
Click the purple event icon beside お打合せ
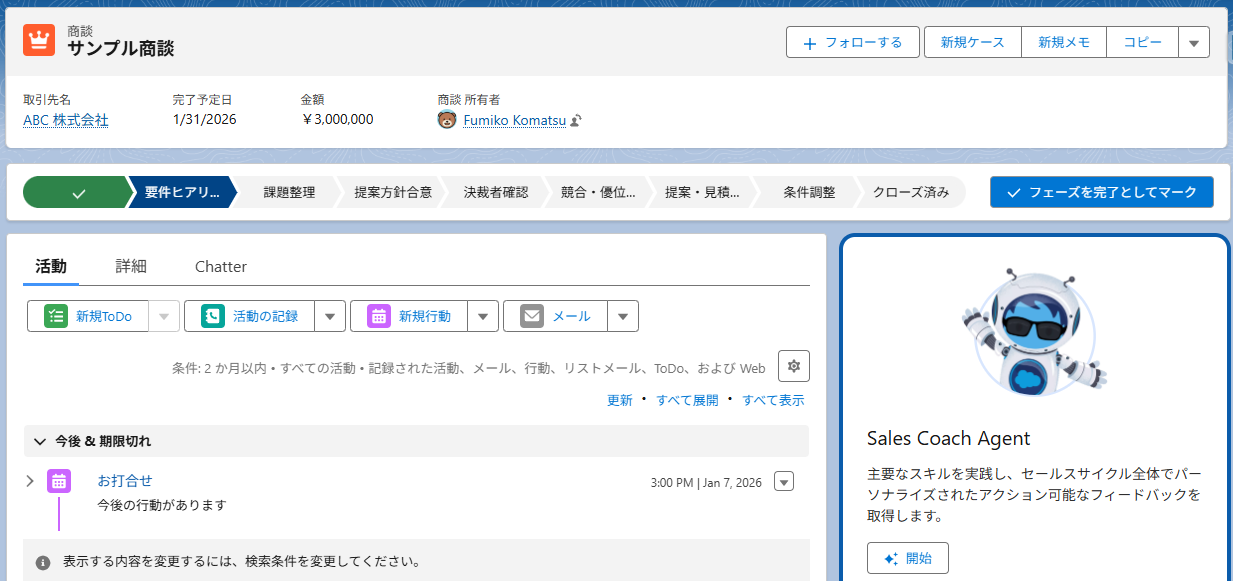59,481
